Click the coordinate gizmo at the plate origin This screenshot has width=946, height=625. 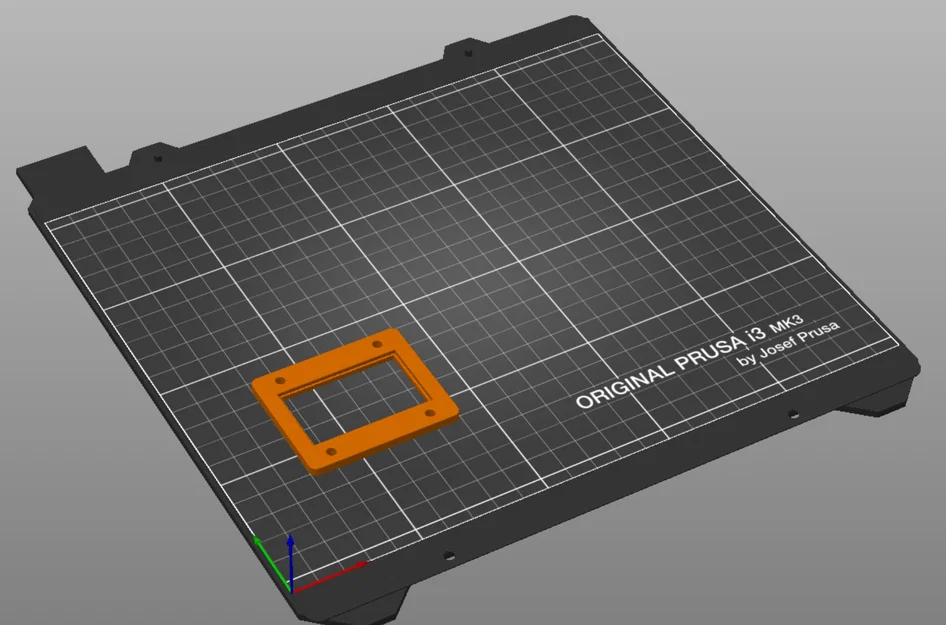(291, 592)
